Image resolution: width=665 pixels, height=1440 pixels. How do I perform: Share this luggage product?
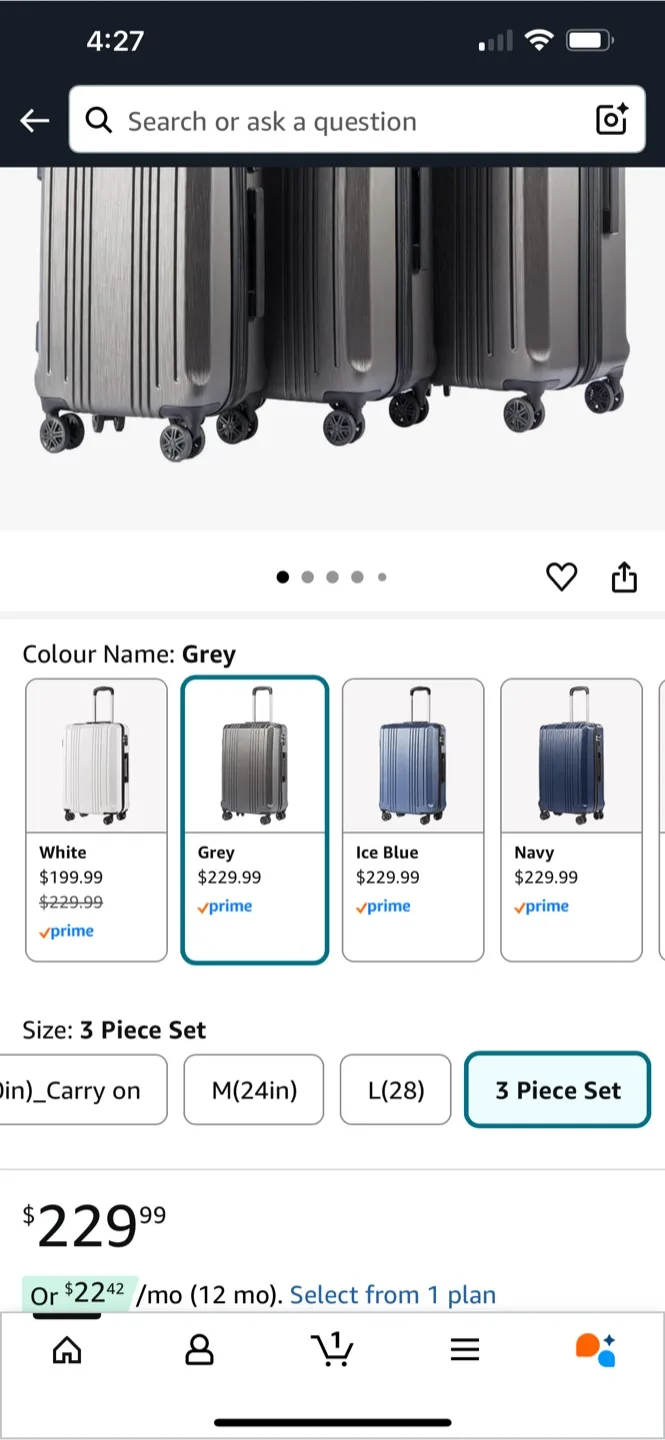(x=624, y=576)
